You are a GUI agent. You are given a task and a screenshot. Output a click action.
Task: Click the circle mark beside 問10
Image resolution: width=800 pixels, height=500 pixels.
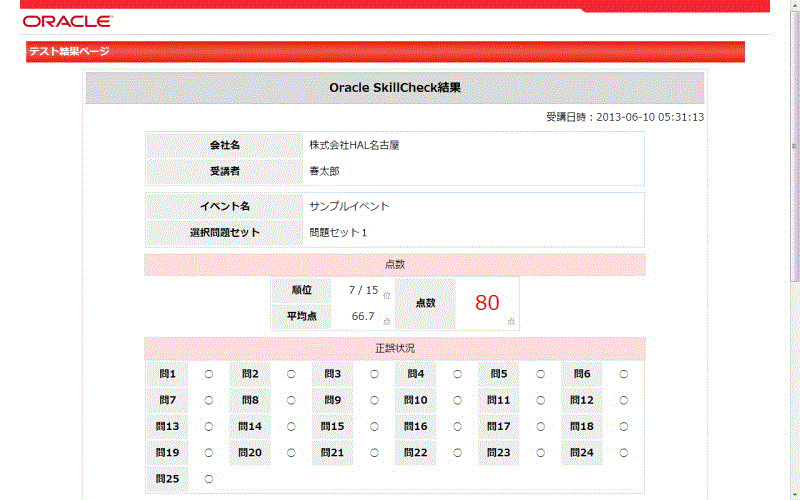point(458,401)
